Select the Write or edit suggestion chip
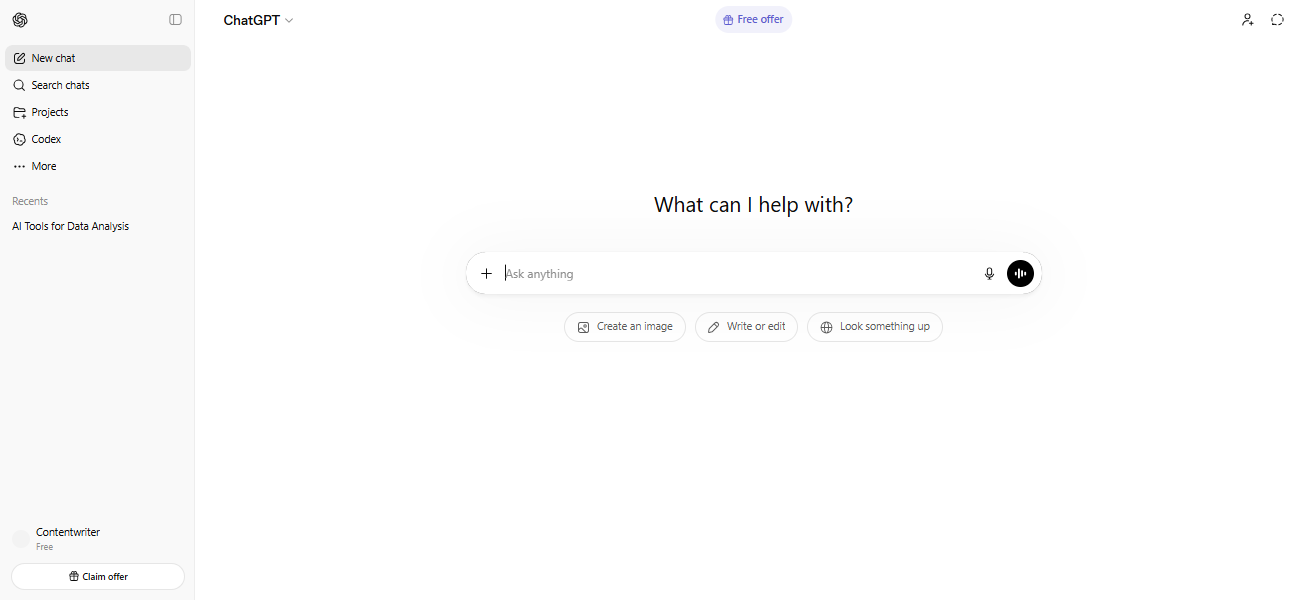Viewport: 1312px width, 600px height. [x=746, y=327]
